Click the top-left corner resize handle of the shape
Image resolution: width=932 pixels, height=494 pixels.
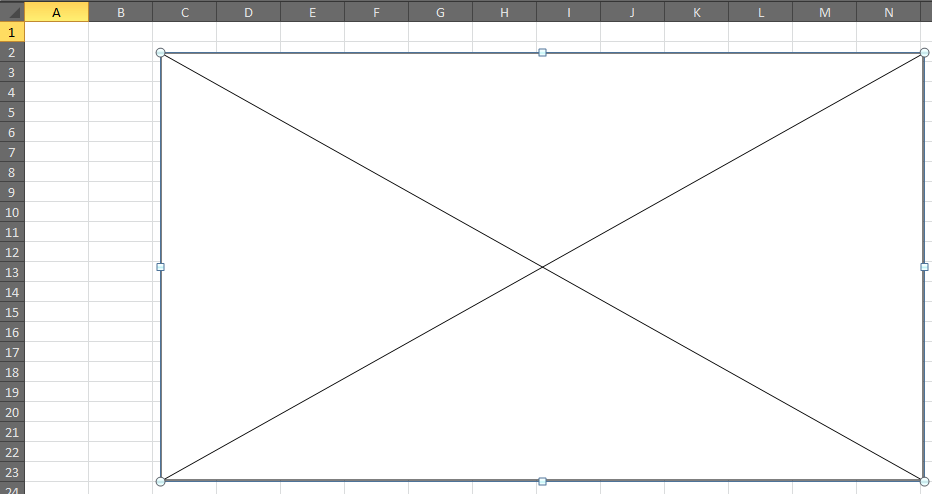(161, 52)
